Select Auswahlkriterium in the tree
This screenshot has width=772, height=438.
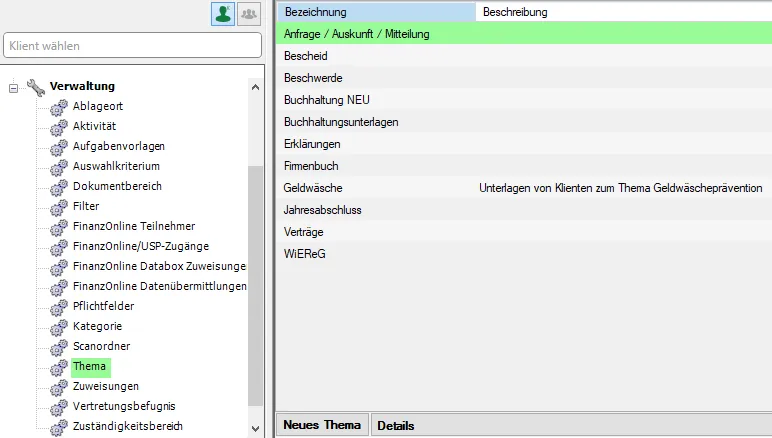[x=116, y=166]
